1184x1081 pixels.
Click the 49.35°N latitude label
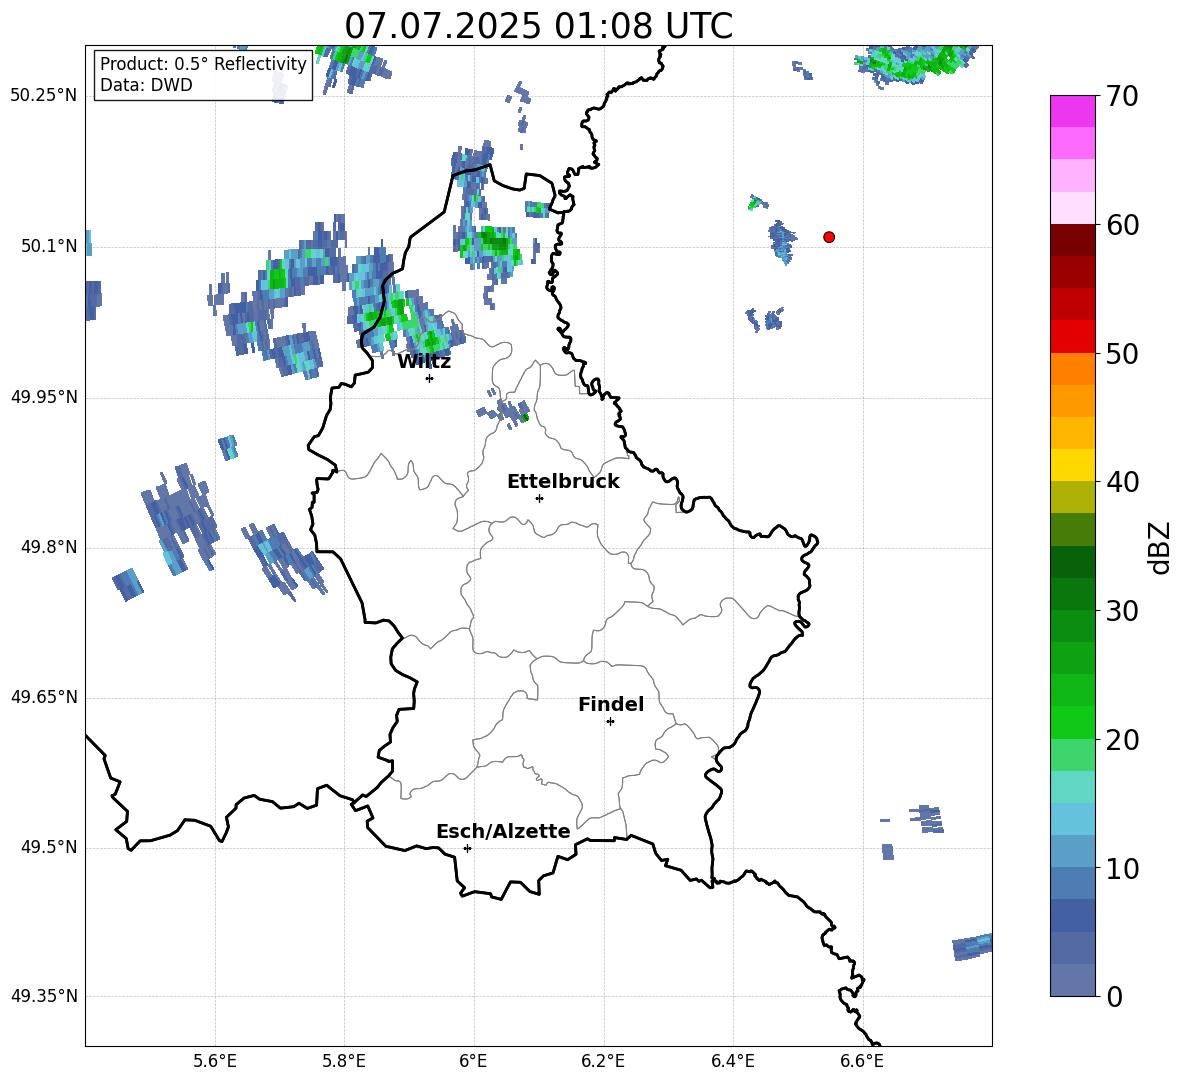[x=44, y=996]
